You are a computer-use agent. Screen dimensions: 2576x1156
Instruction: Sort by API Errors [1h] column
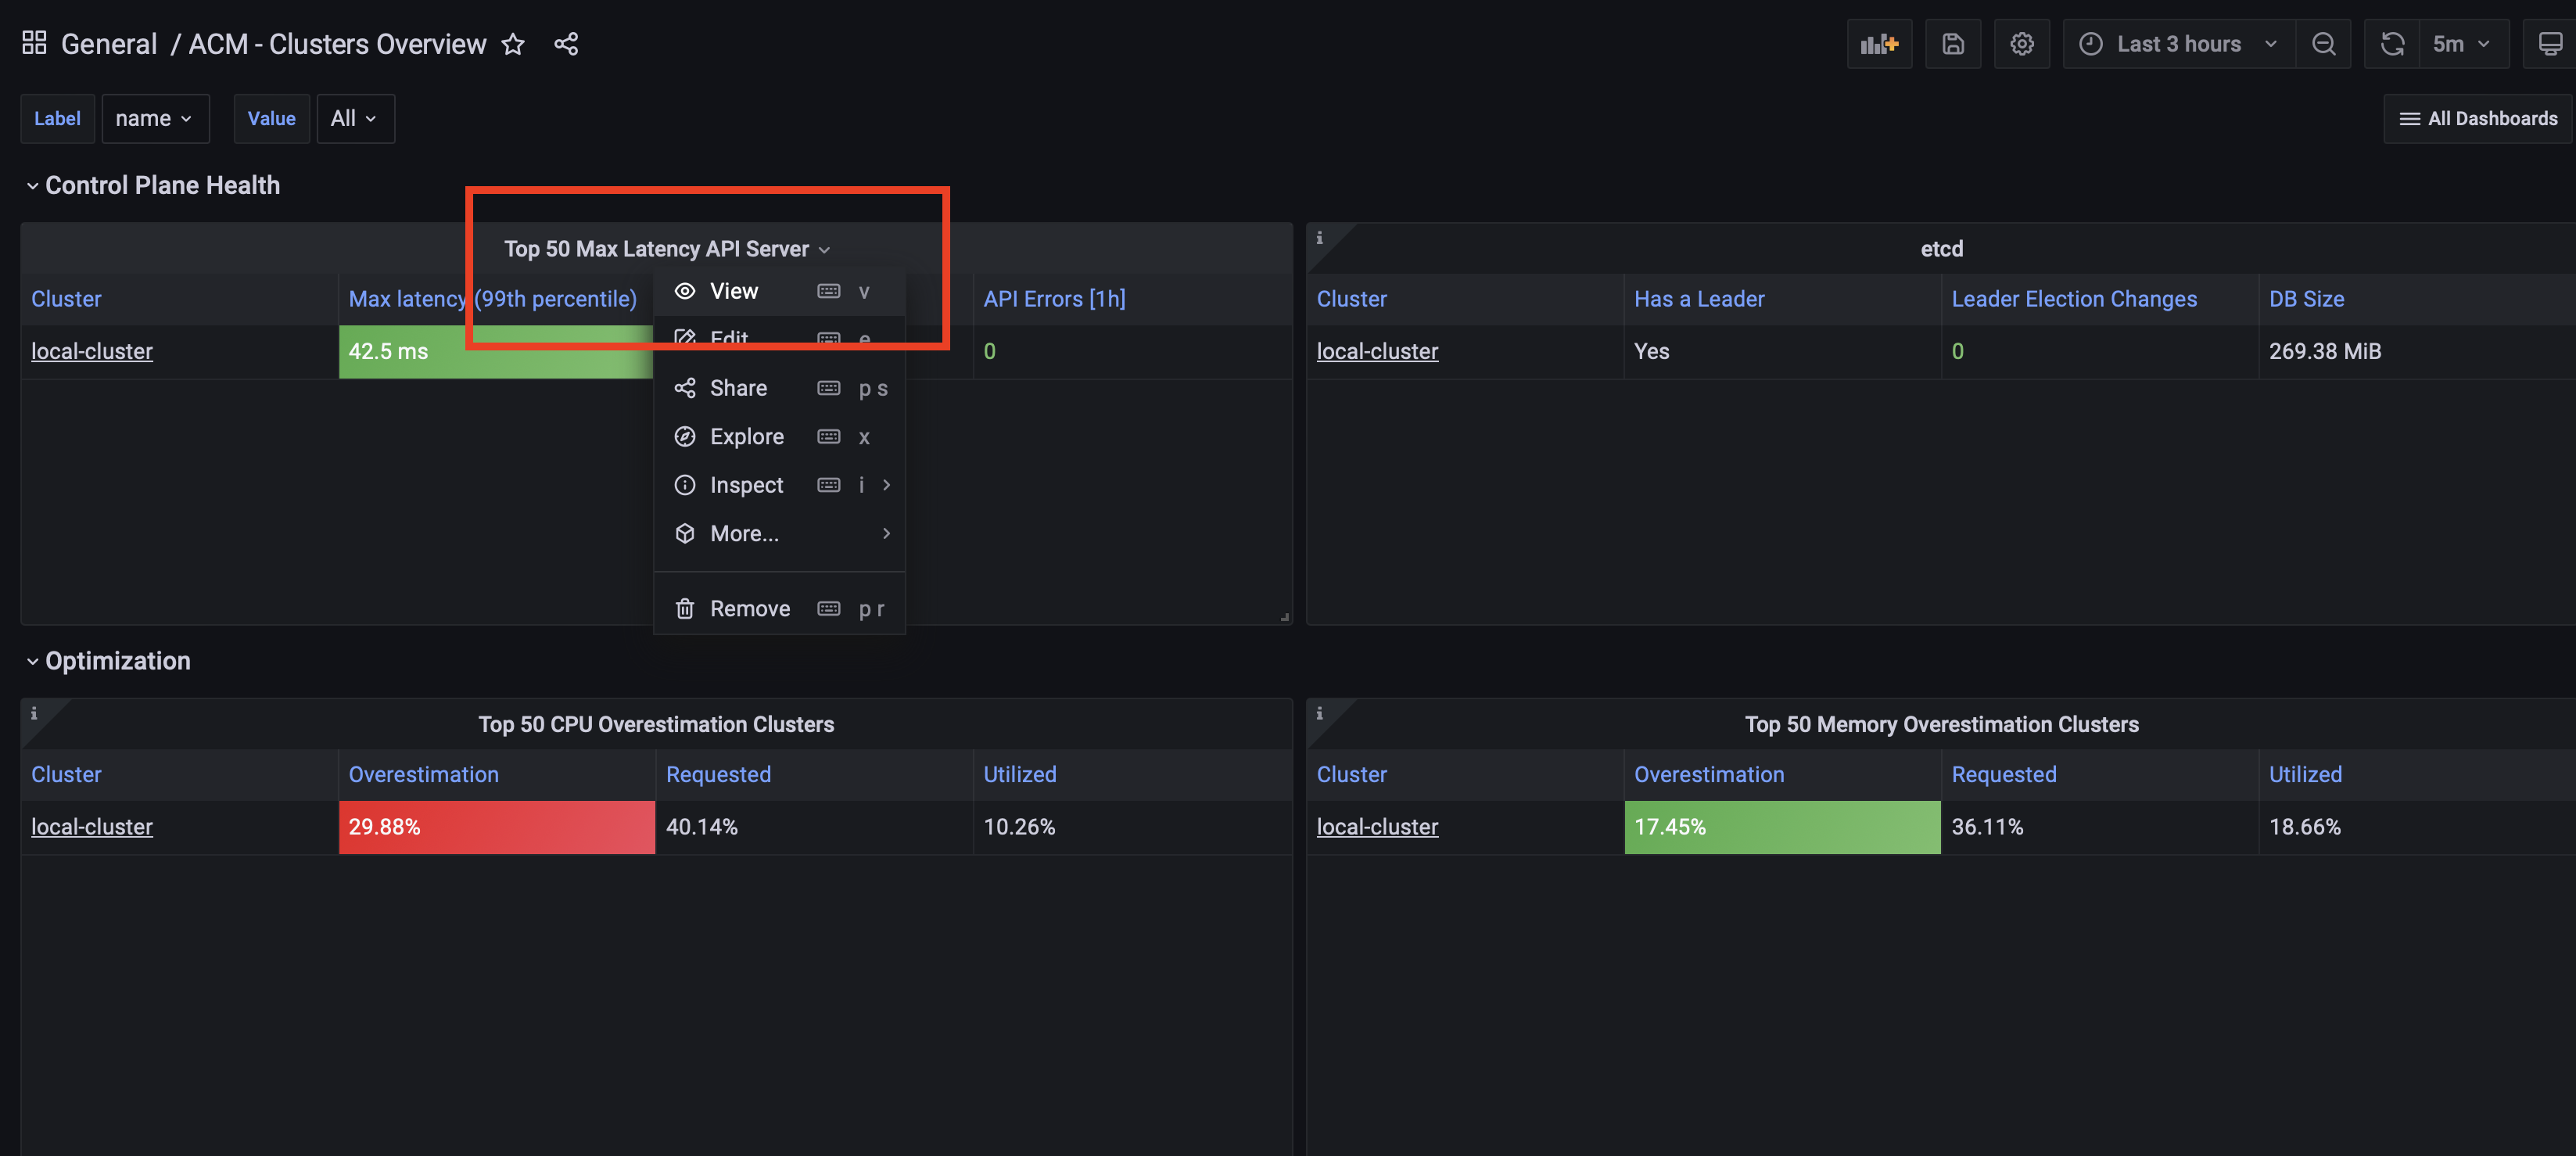1054,299
